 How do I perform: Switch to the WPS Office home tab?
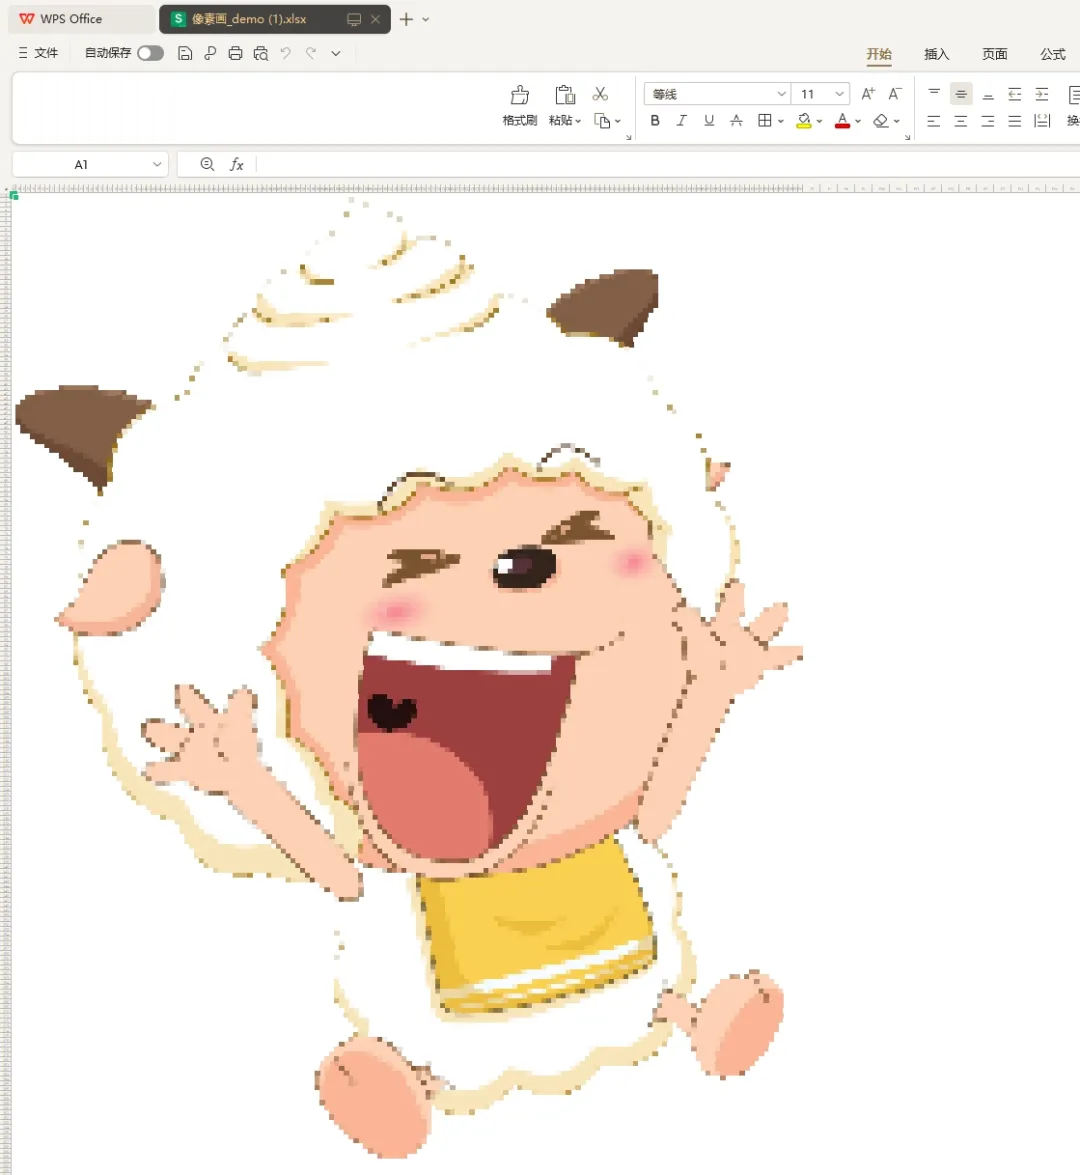pos(81,19)
